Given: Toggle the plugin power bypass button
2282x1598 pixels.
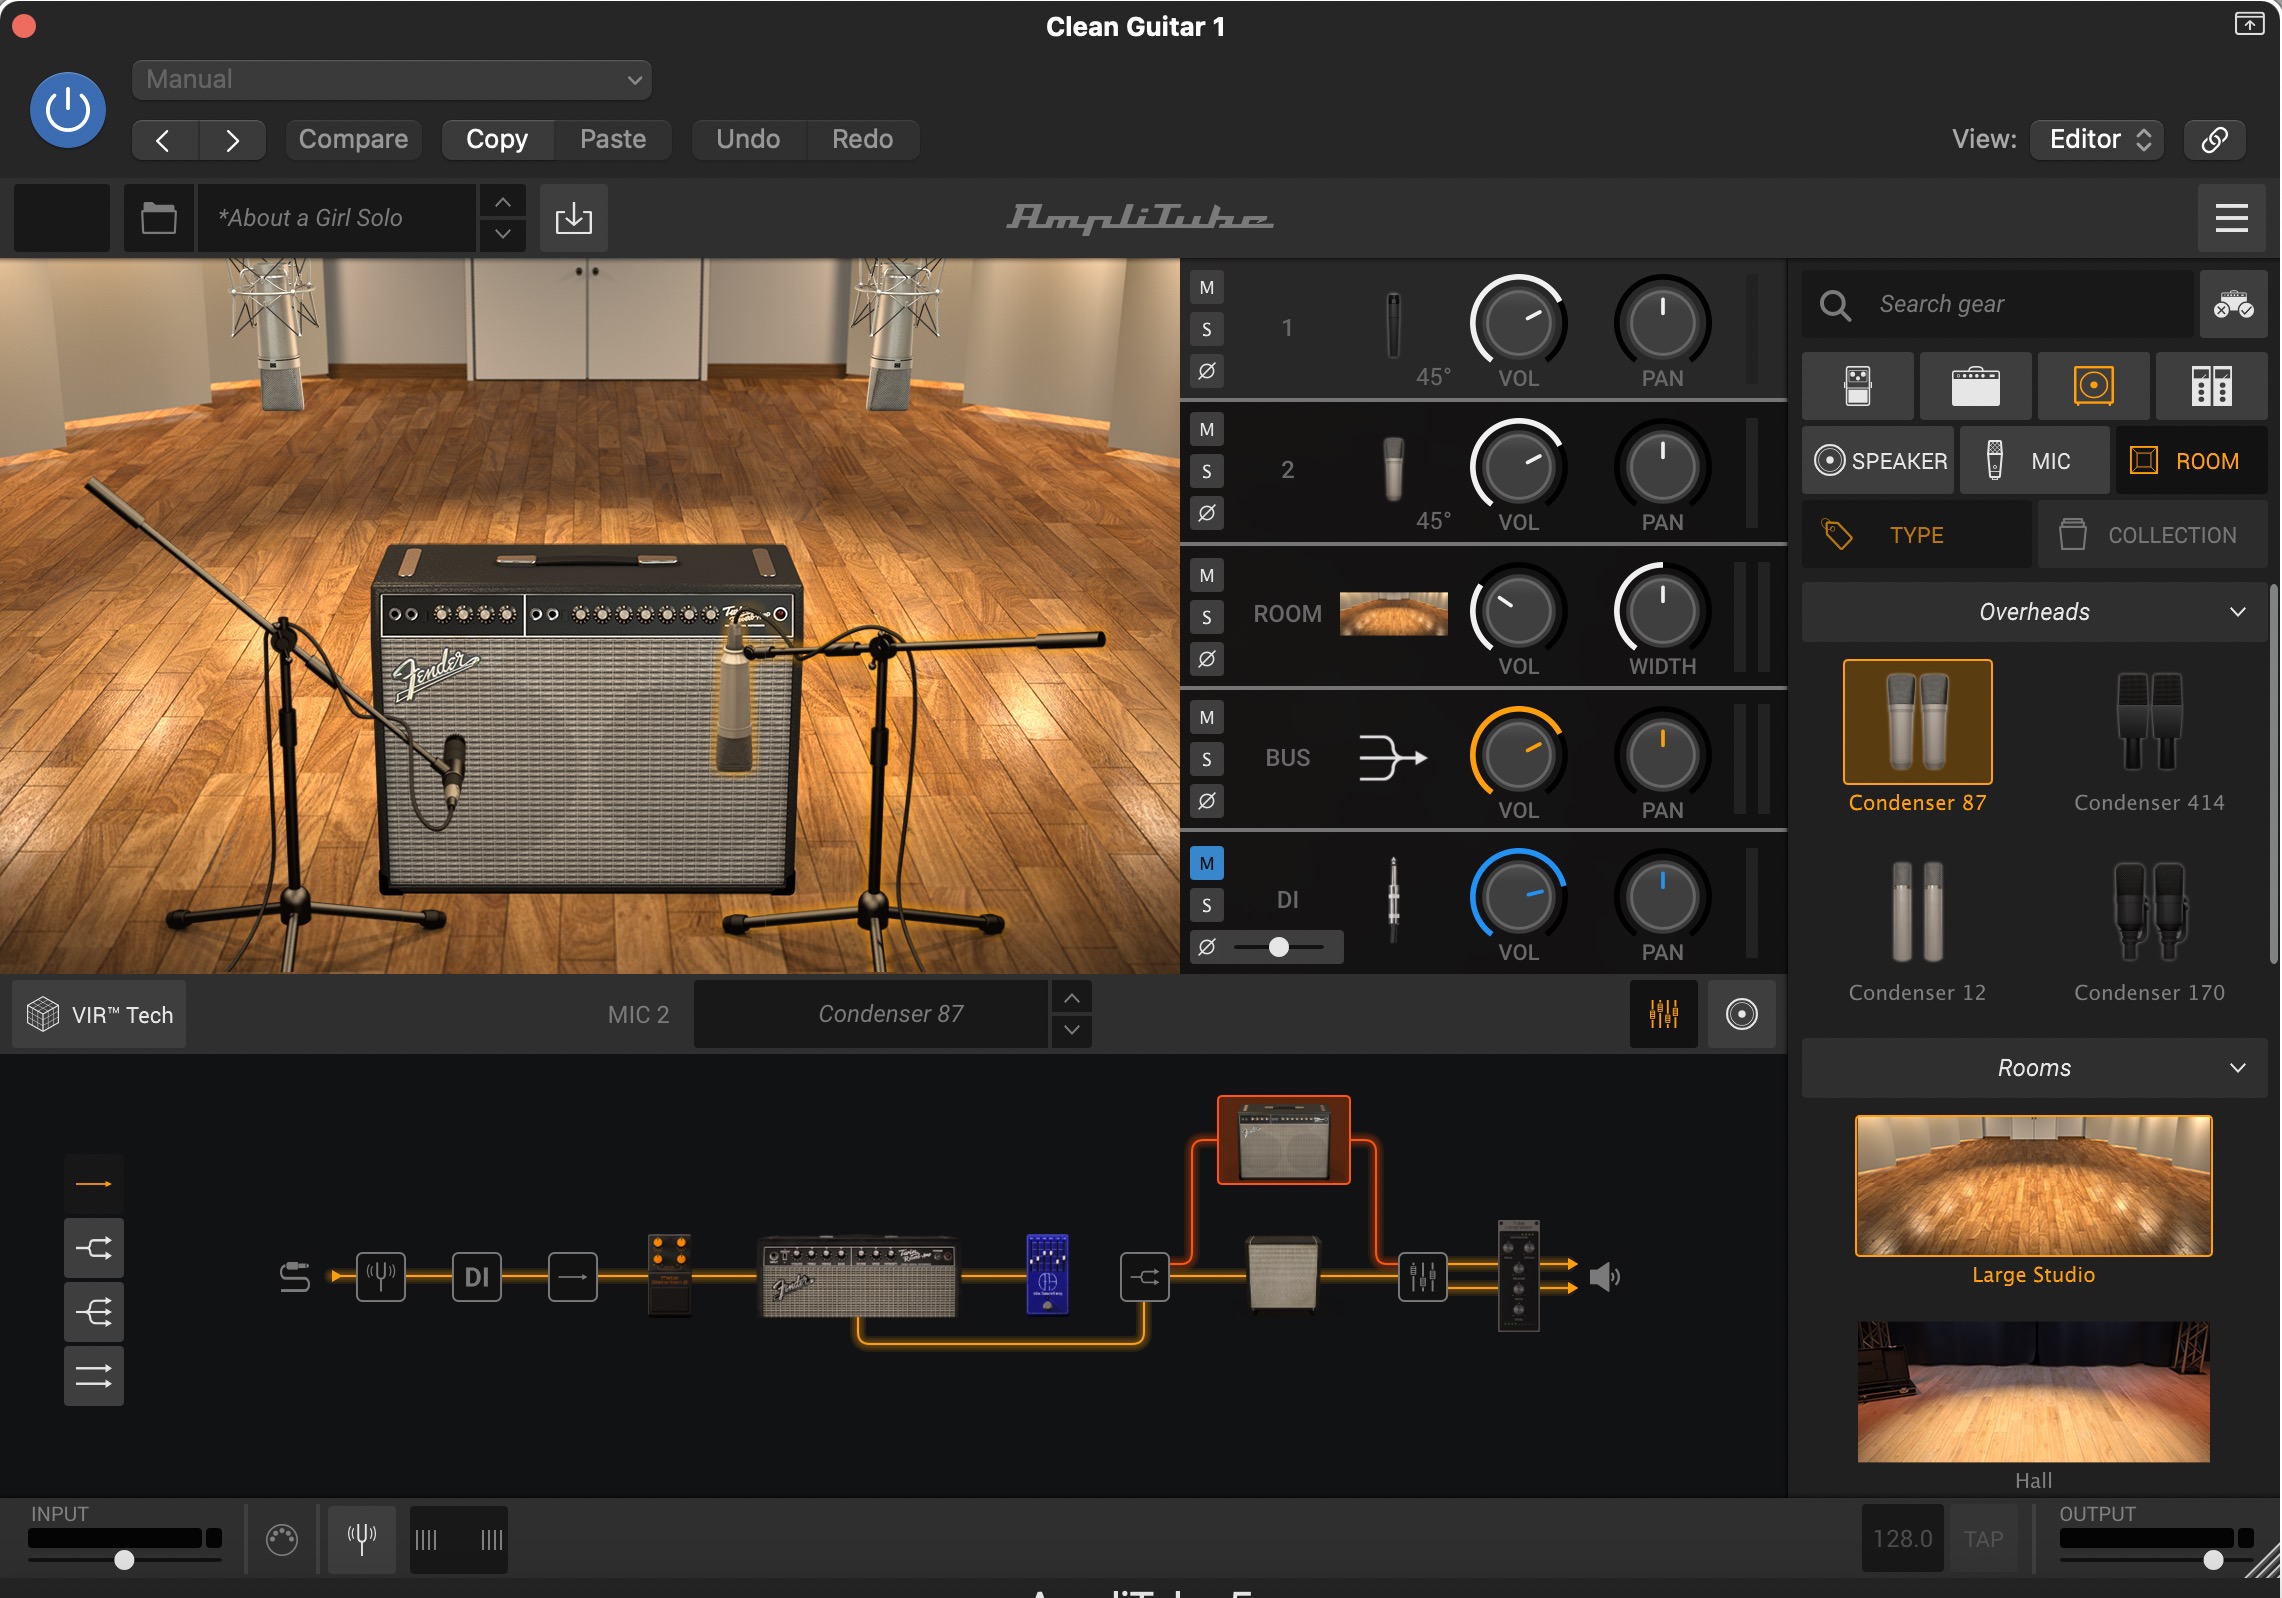Looking at the screenshot, I should [x=68, y=110].
